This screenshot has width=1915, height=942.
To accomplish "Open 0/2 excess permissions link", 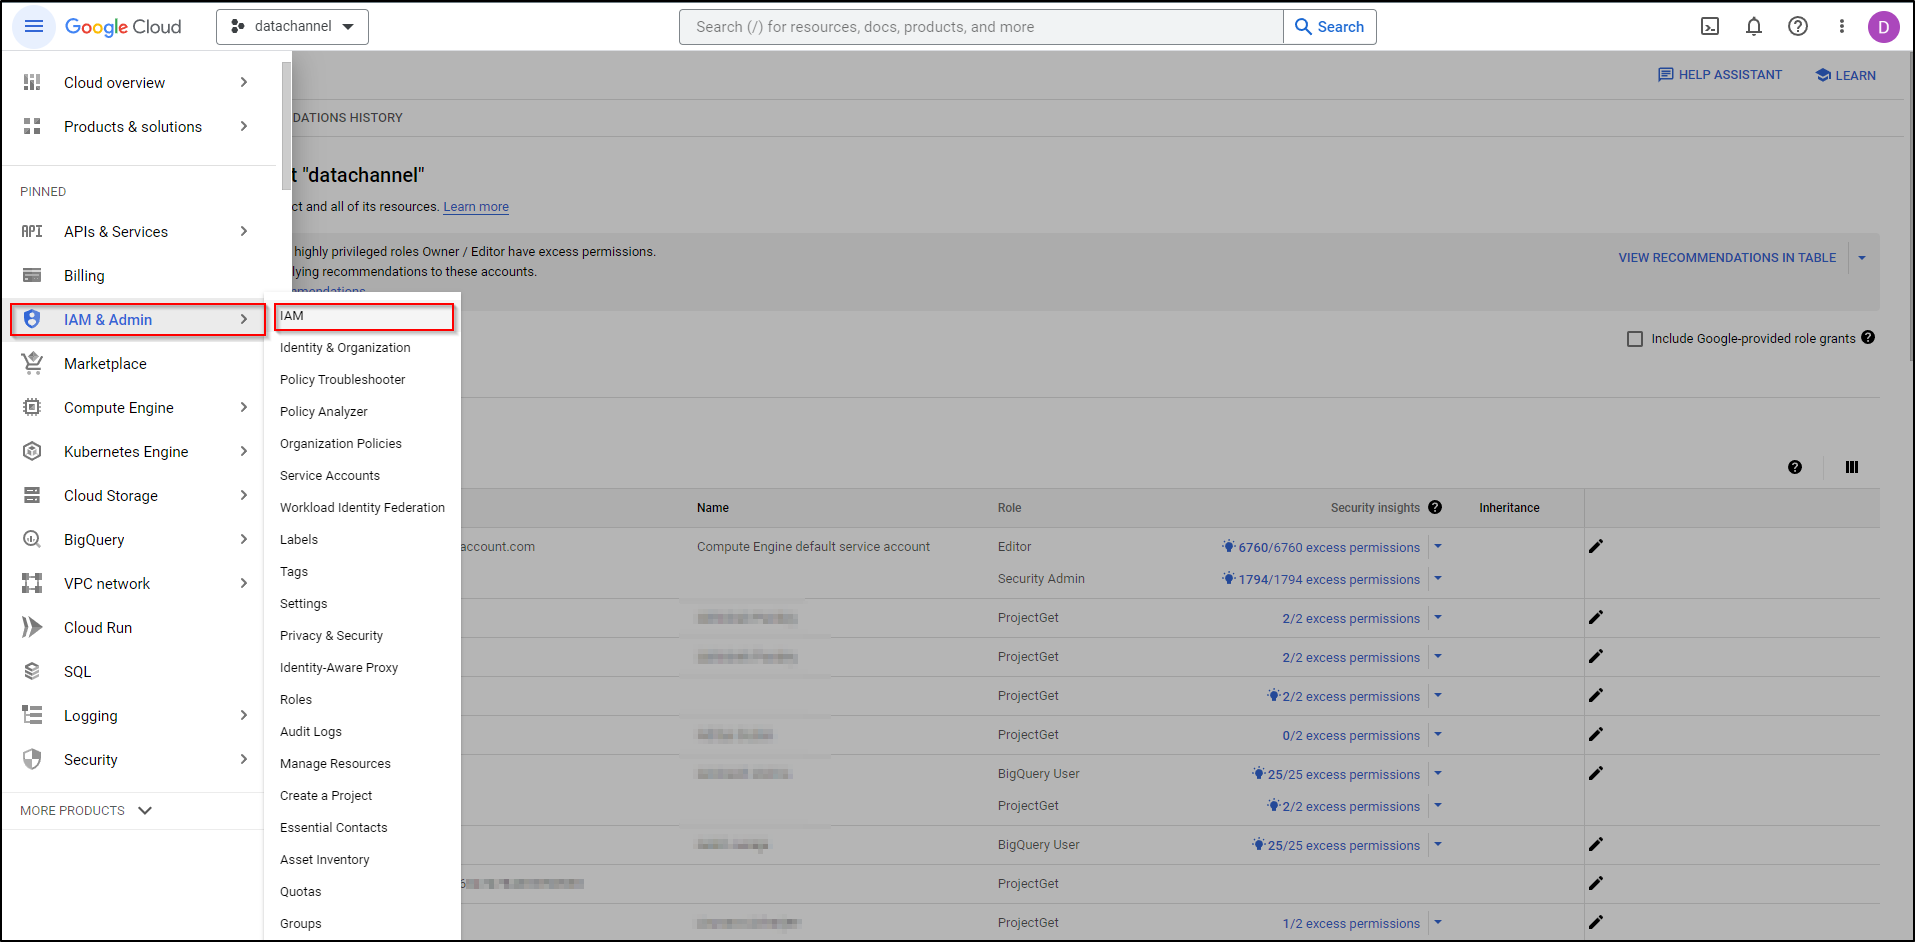I will point(1351,735).
